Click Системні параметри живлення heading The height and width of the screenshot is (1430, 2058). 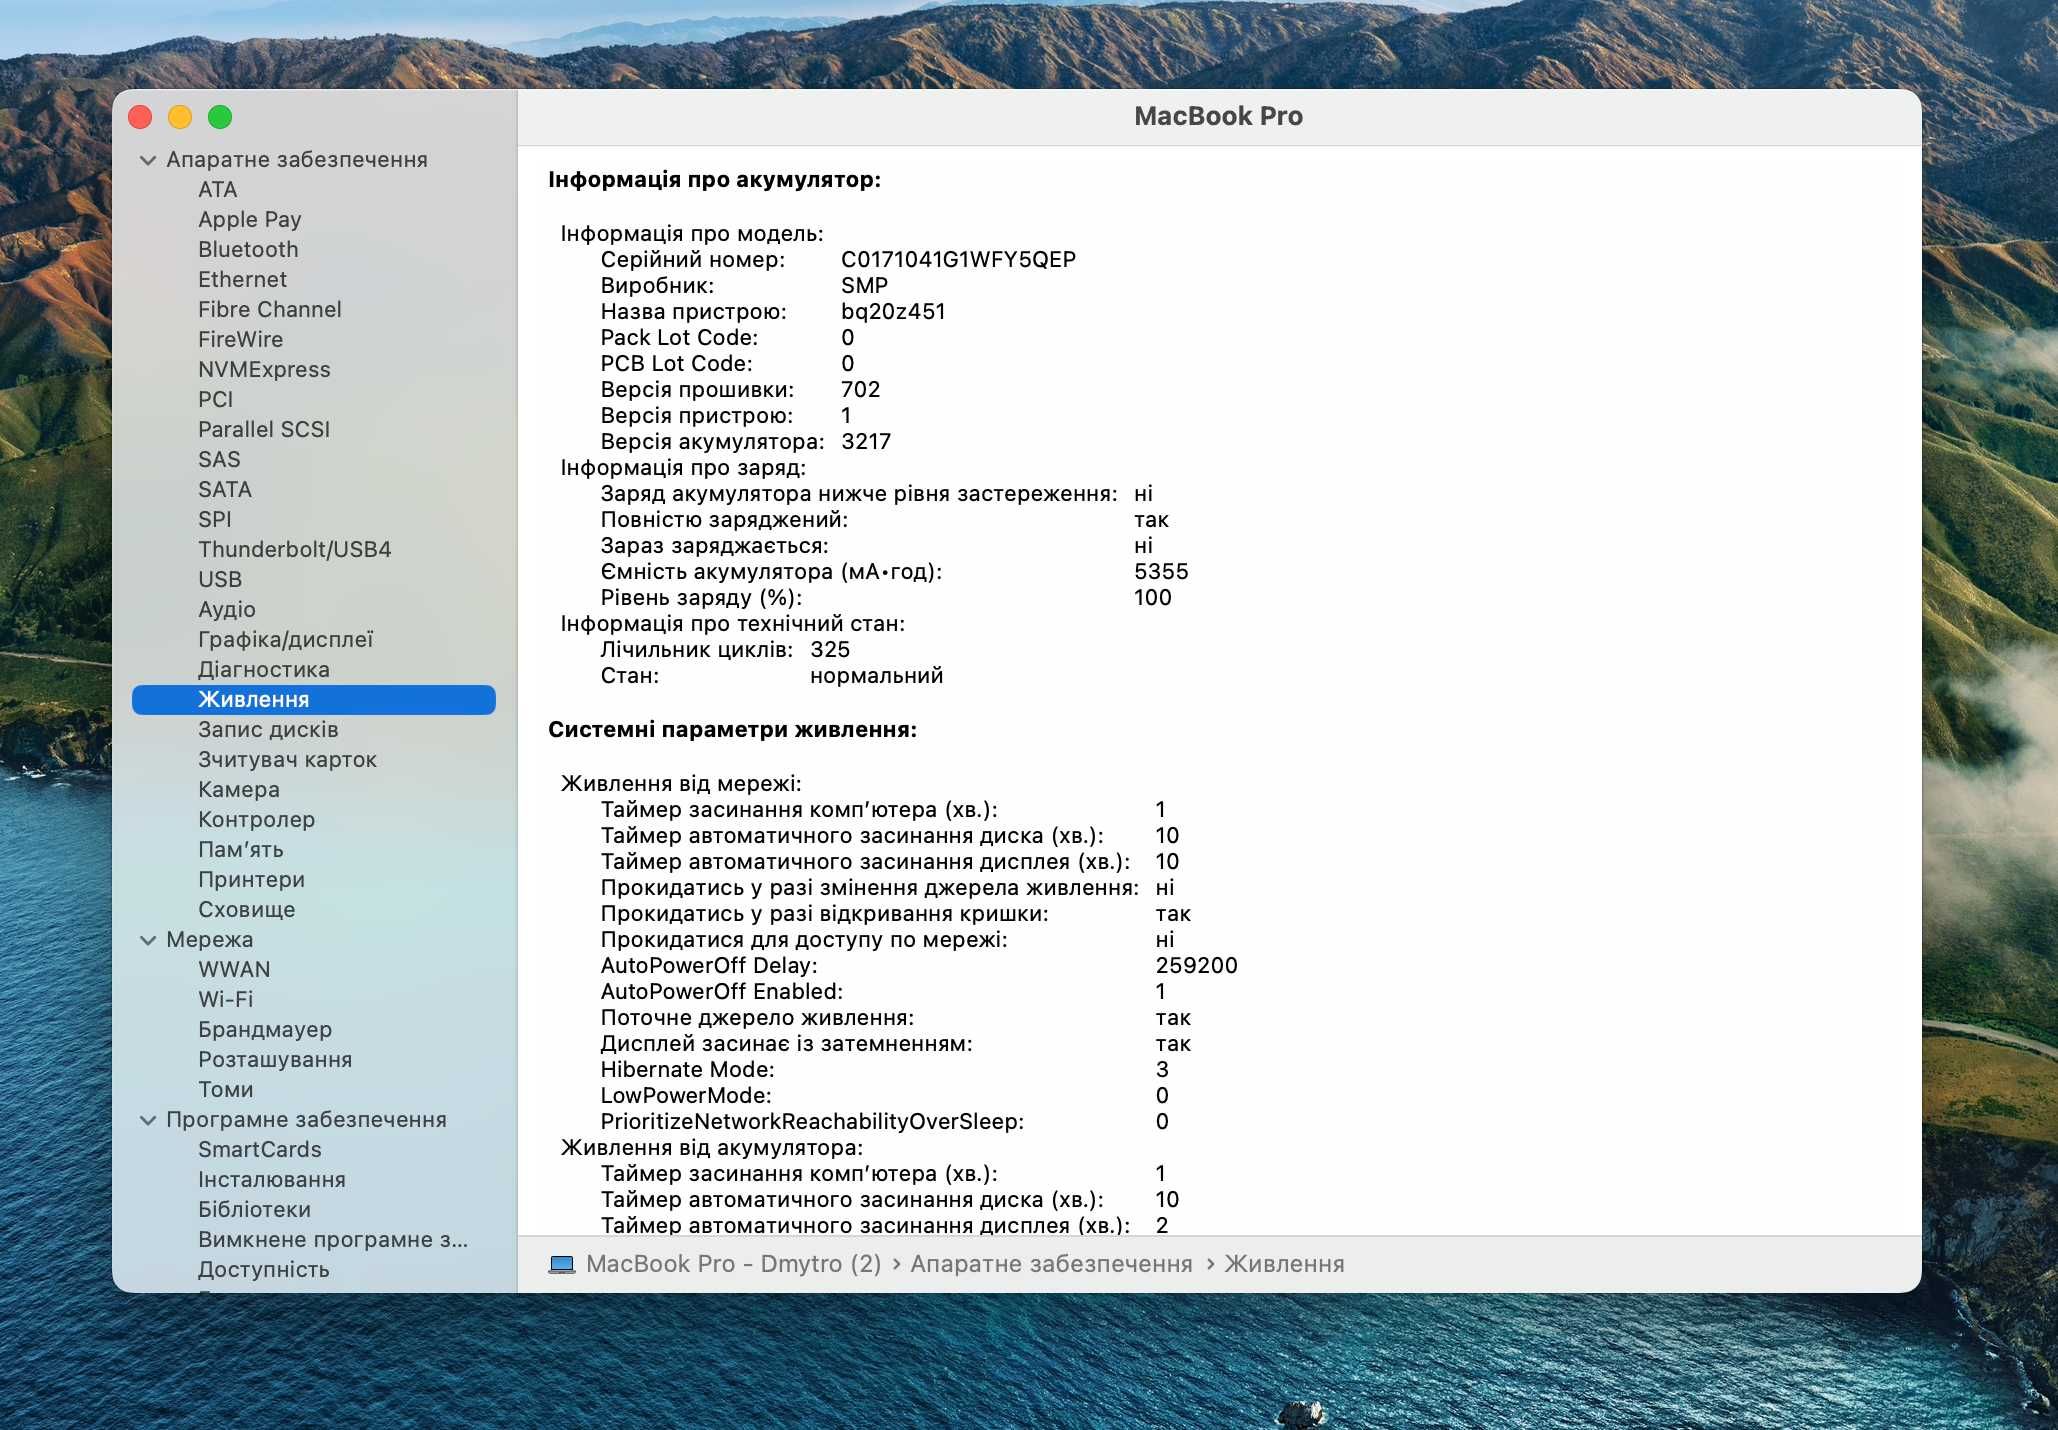pyautogui.click(x=733, y=730)
